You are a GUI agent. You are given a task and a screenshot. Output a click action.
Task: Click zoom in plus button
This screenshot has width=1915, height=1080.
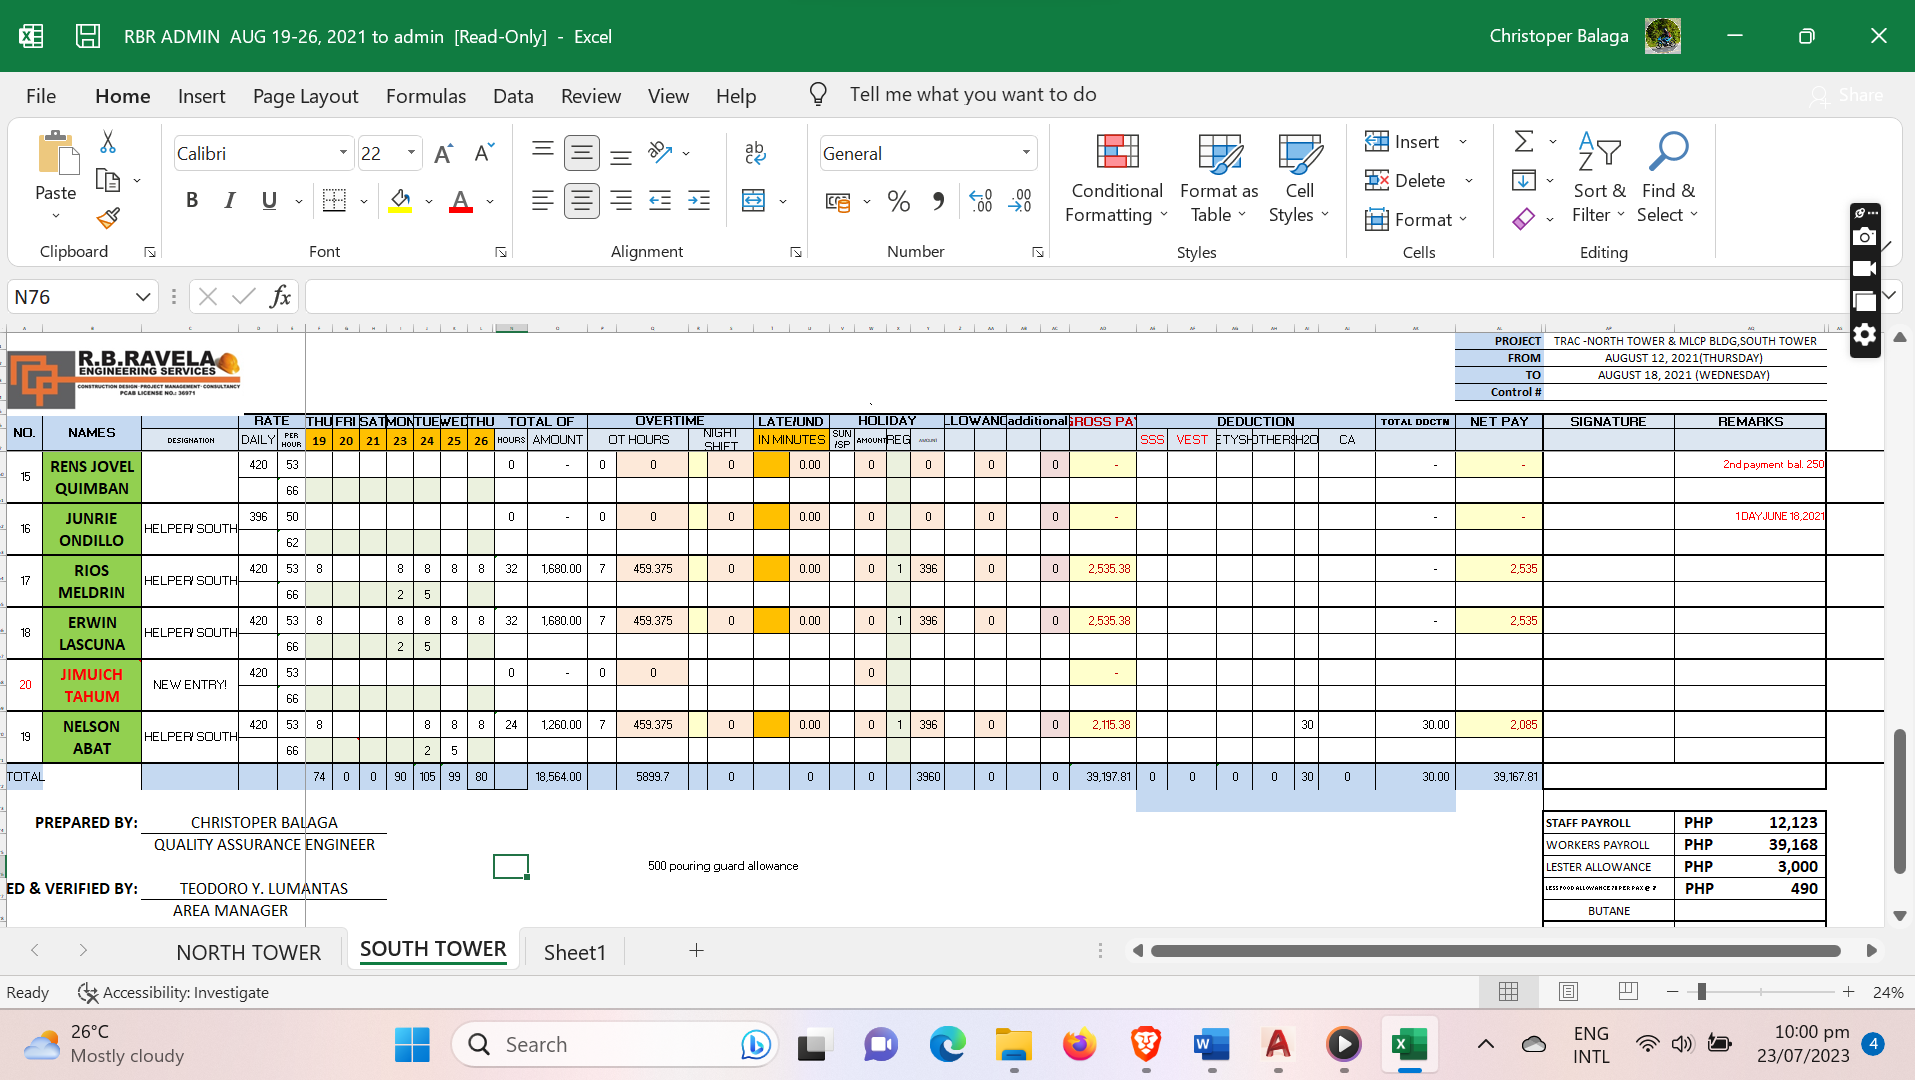1849,992
